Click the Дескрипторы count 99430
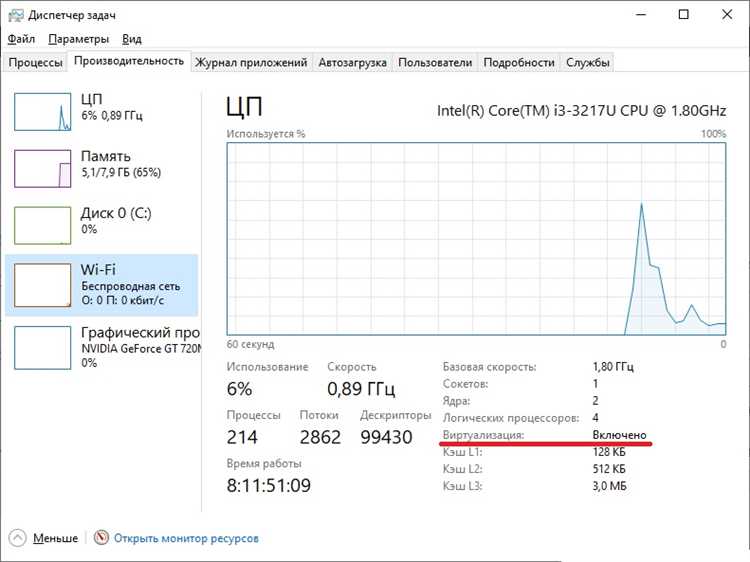The height and width of the screenshot is (562, 750). tap(386, 437)
